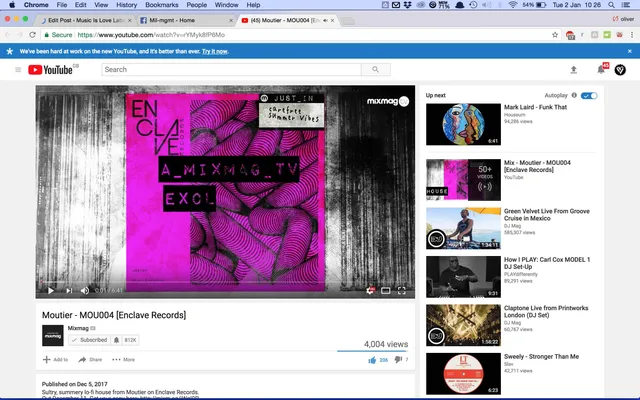
Task: Turn off the Autoplay switch
Action: pyautogui.click(x=589, y=96)
